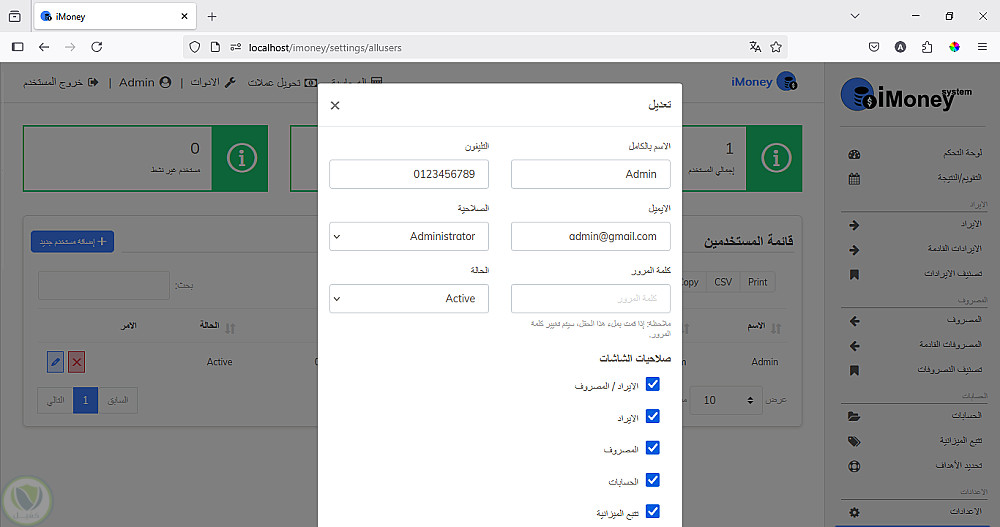This screenshot has height=527, width=1000.
Task: Click the red delete icon in Admin row
Action: (x=77, y=362)
